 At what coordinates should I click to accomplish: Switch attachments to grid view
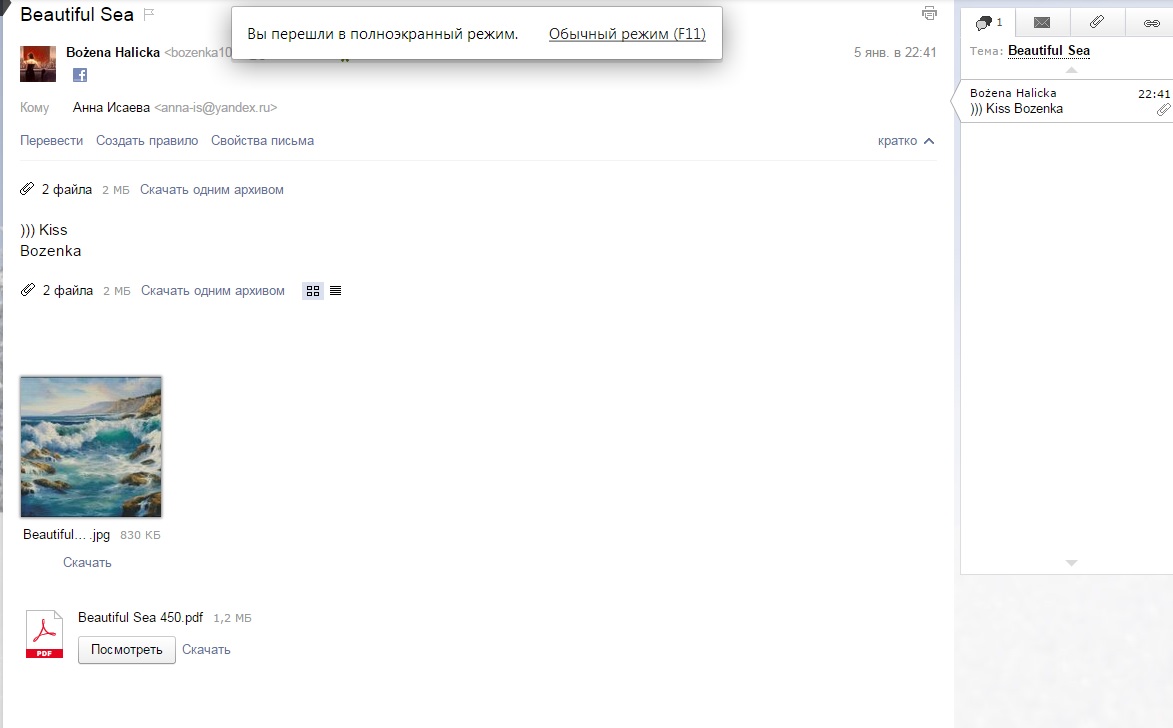313,291
